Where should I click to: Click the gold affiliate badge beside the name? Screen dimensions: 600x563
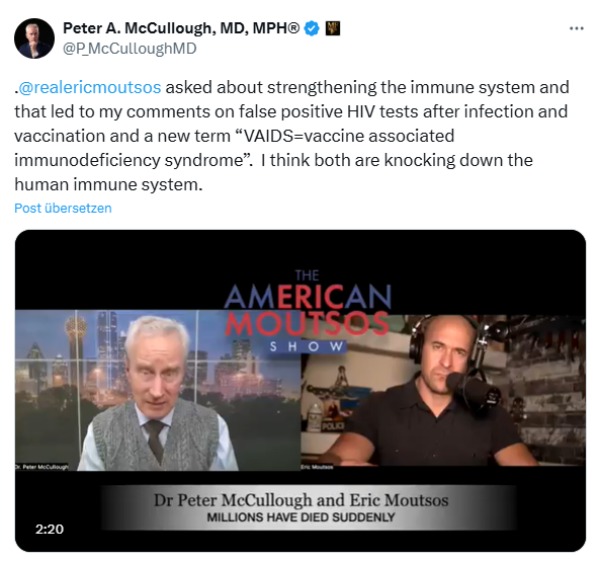[333, 28]
